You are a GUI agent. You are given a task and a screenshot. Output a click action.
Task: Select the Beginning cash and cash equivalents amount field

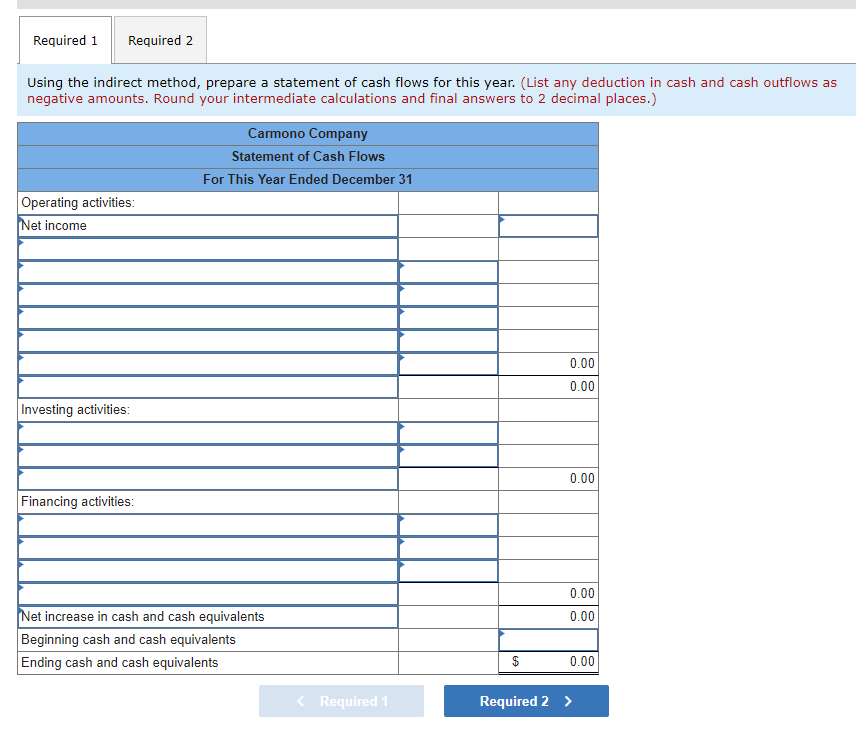coord(548,639)
